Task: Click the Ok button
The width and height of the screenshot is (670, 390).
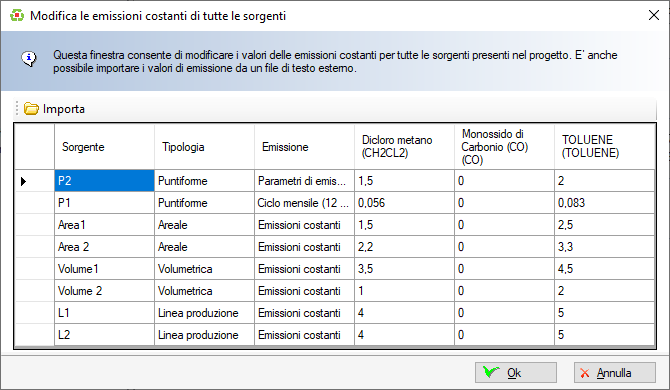Action: (516, 372)
